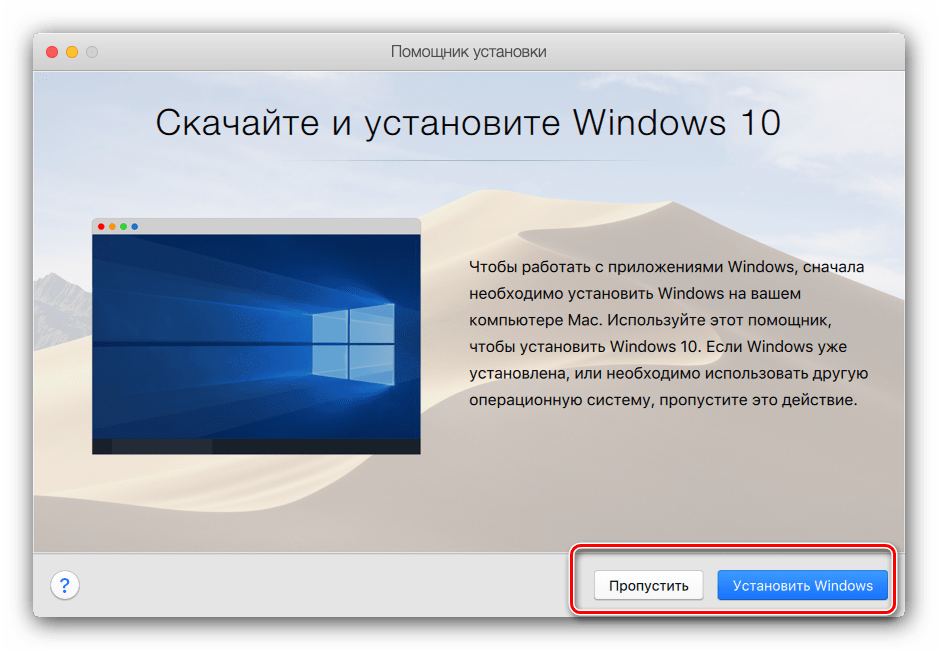Click the gray zoom button in the title bar
938x650 pixels.
point(92,52)
